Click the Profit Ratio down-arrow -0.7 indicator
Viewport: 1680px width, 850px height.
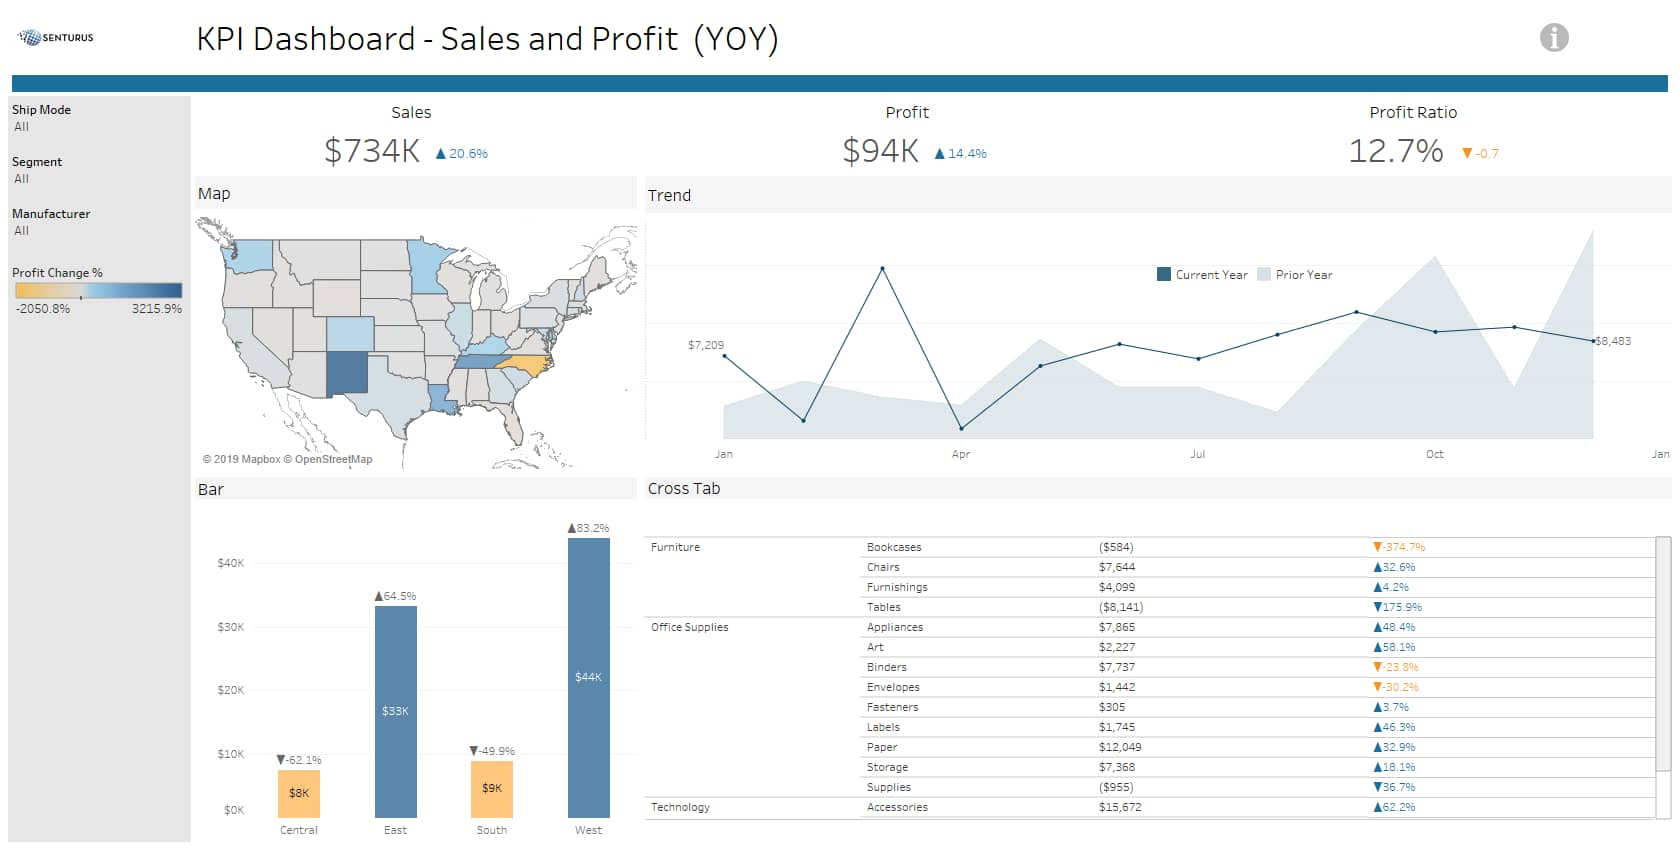(x=1480, y=154)
